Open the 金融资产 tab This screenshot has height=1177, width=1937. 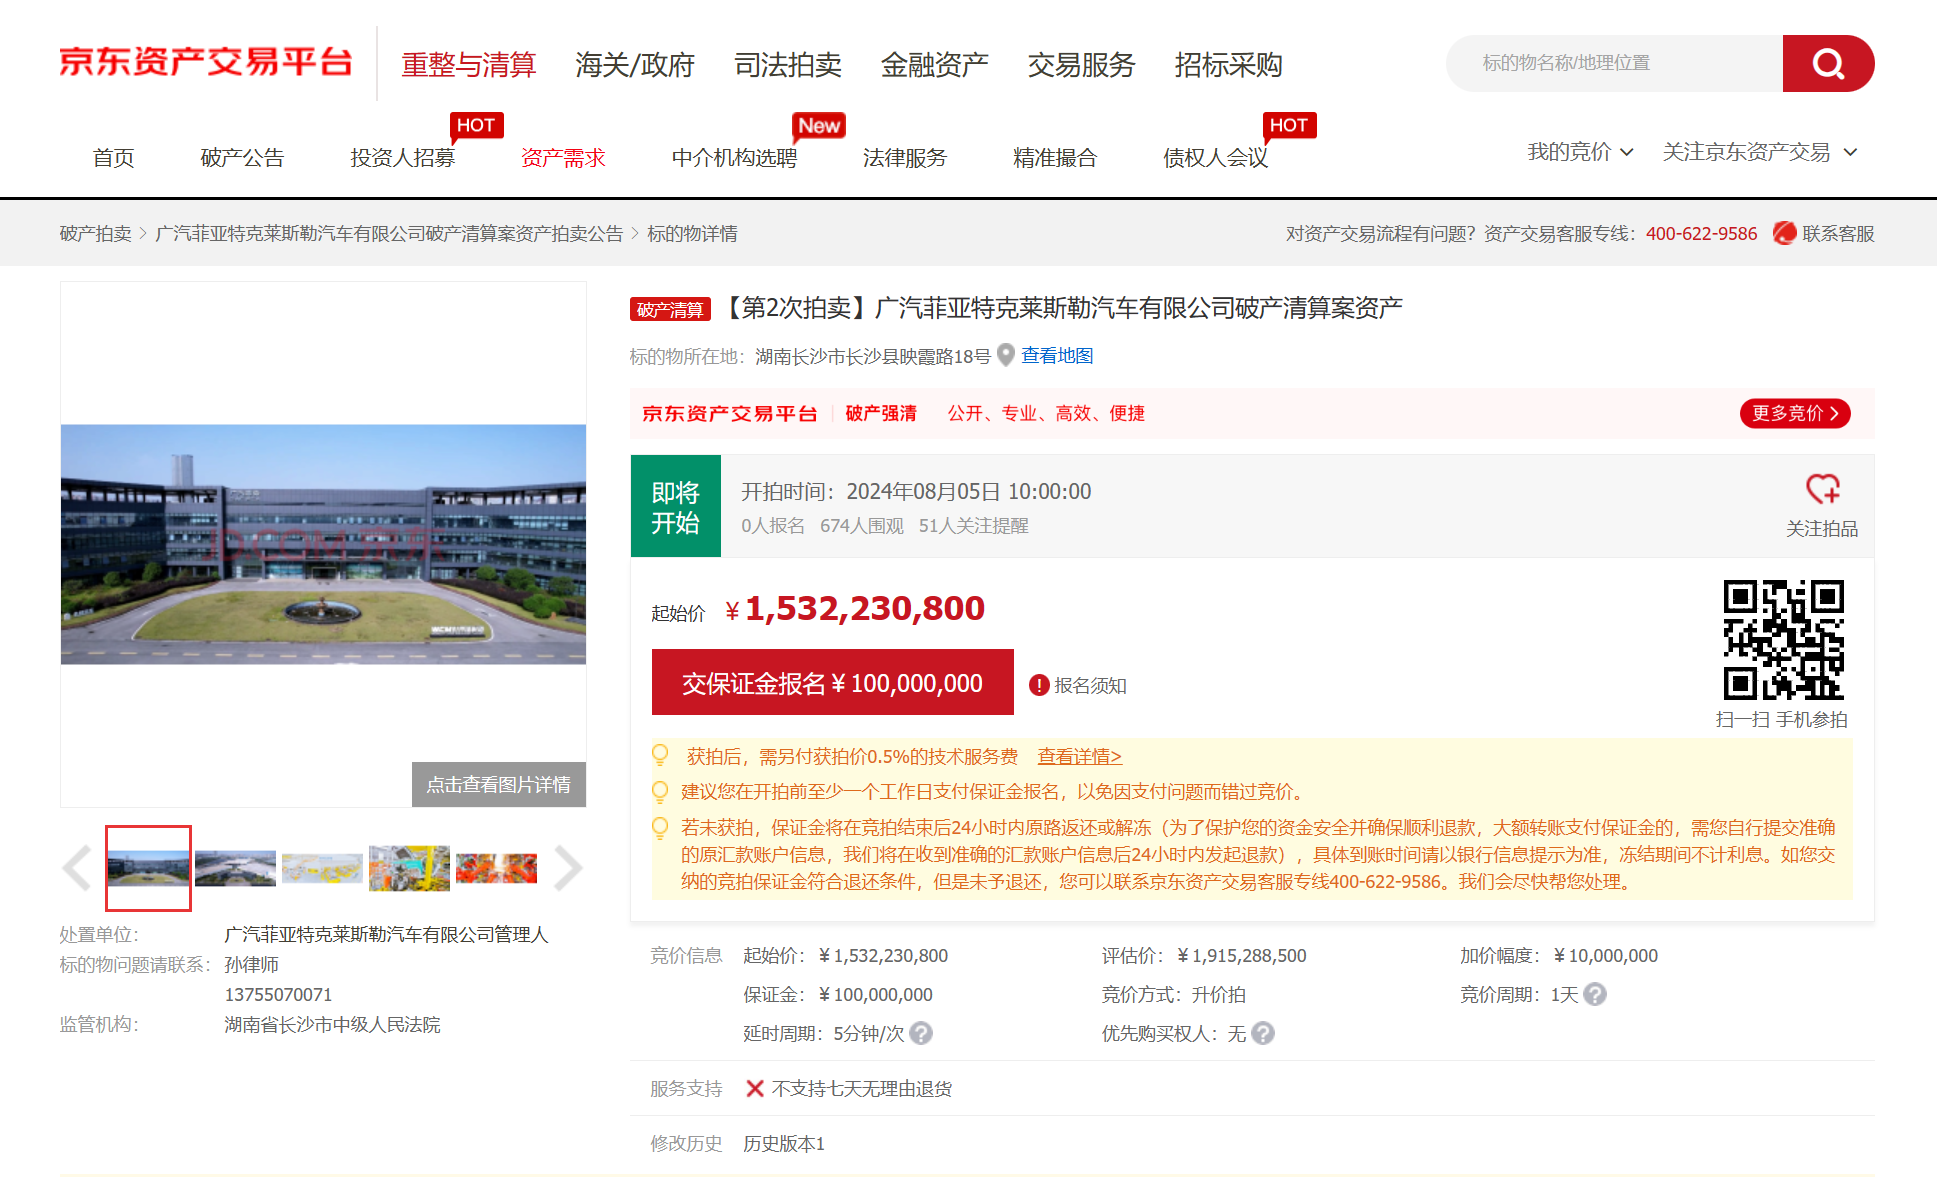pos(935,65)
